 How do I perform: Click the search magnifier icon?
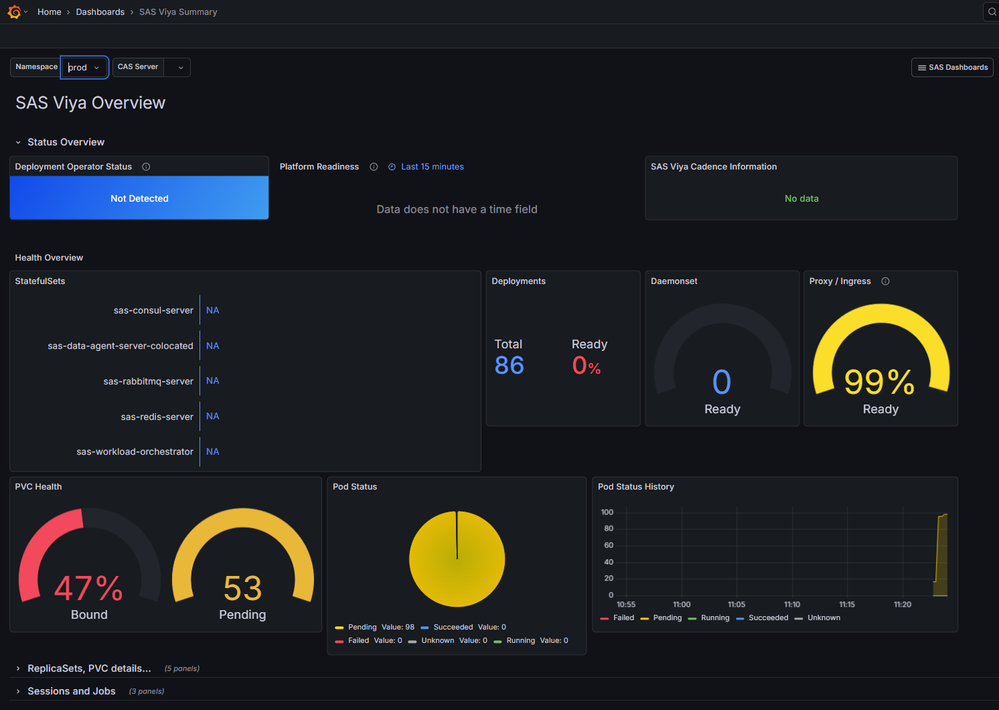pyautogui.click(x=992, y=11)
